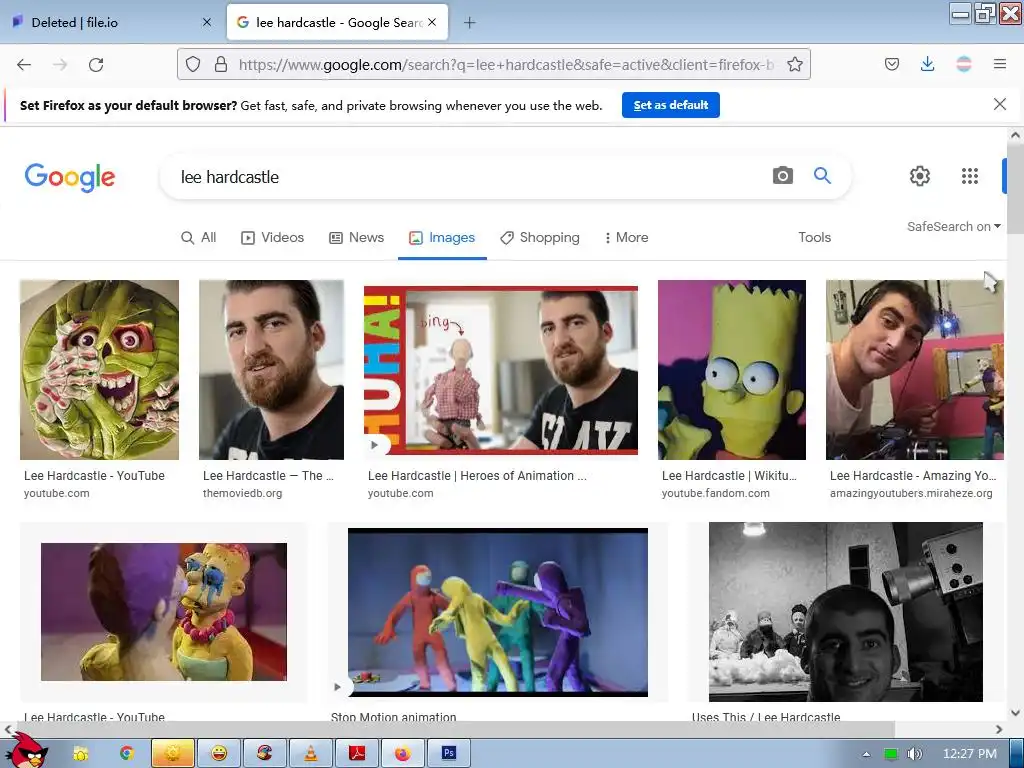Open Google quick settings gear
The image size is (1024, 768).
coord(920,176)
